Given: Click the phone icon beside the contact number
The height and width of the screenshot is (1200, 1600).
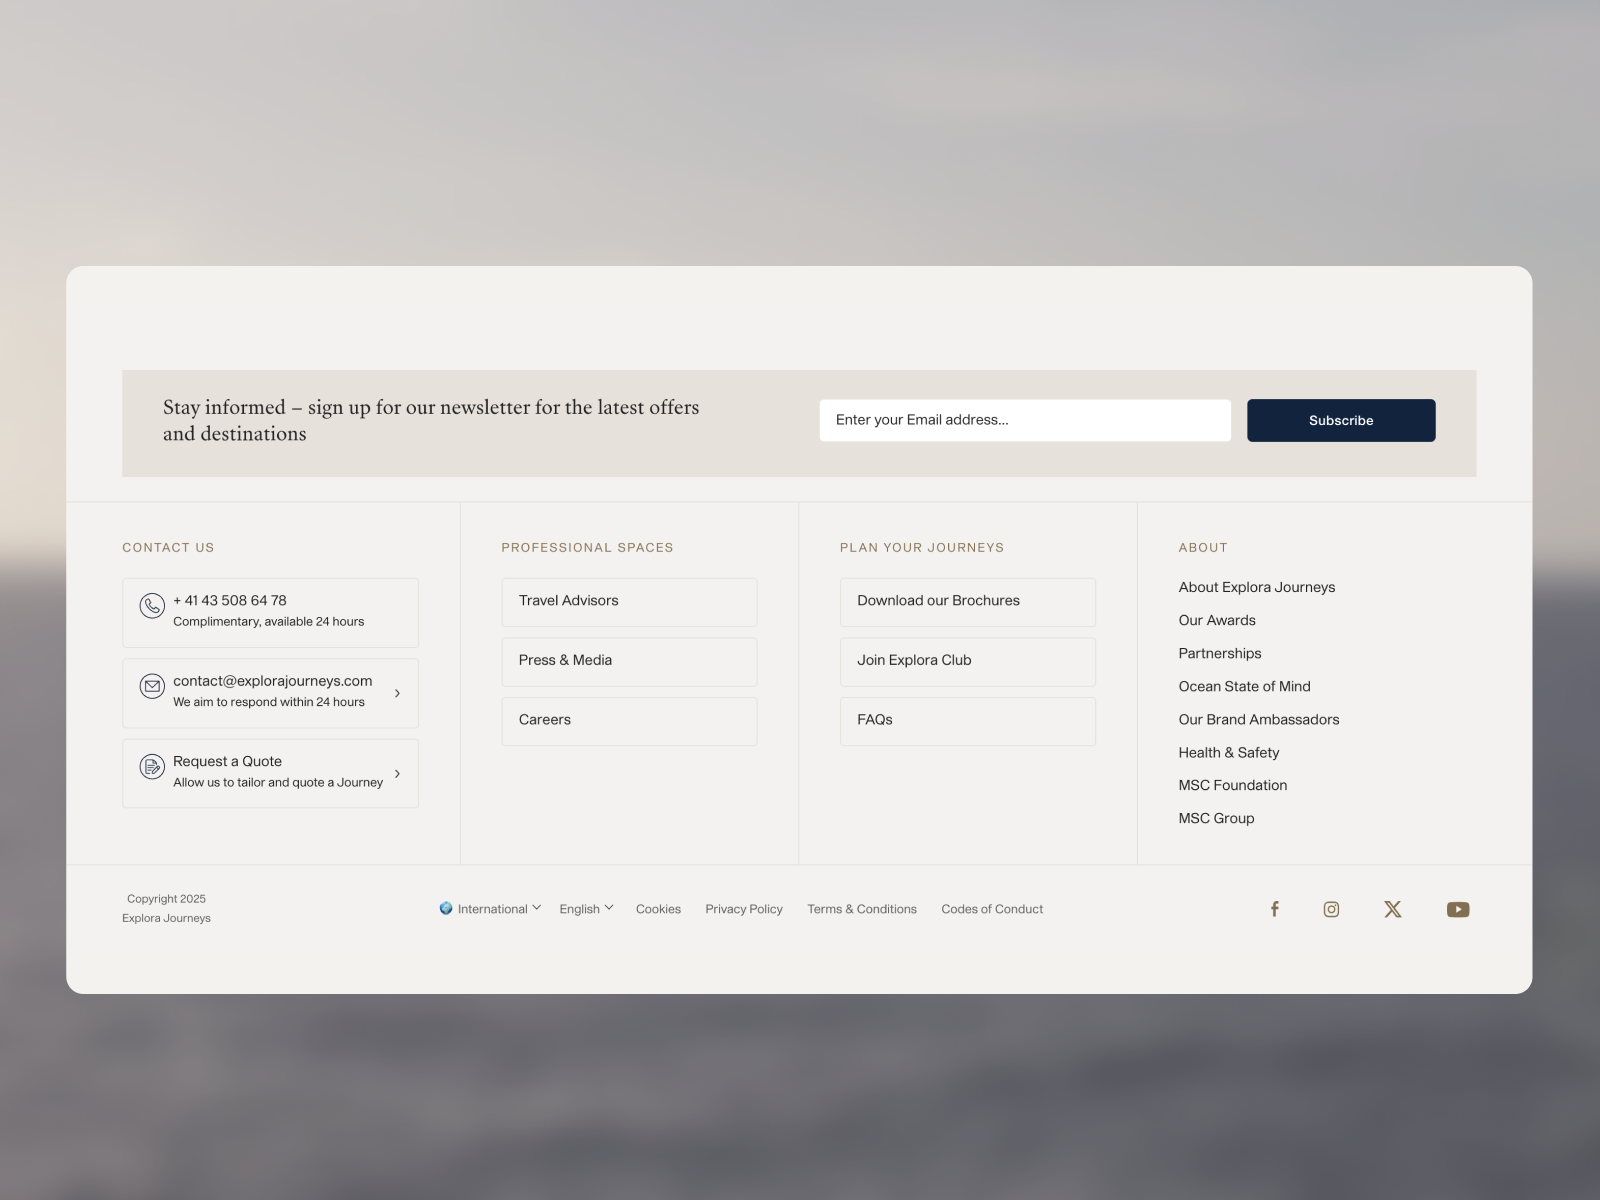Looking at the screenshot, I should 151,607.
